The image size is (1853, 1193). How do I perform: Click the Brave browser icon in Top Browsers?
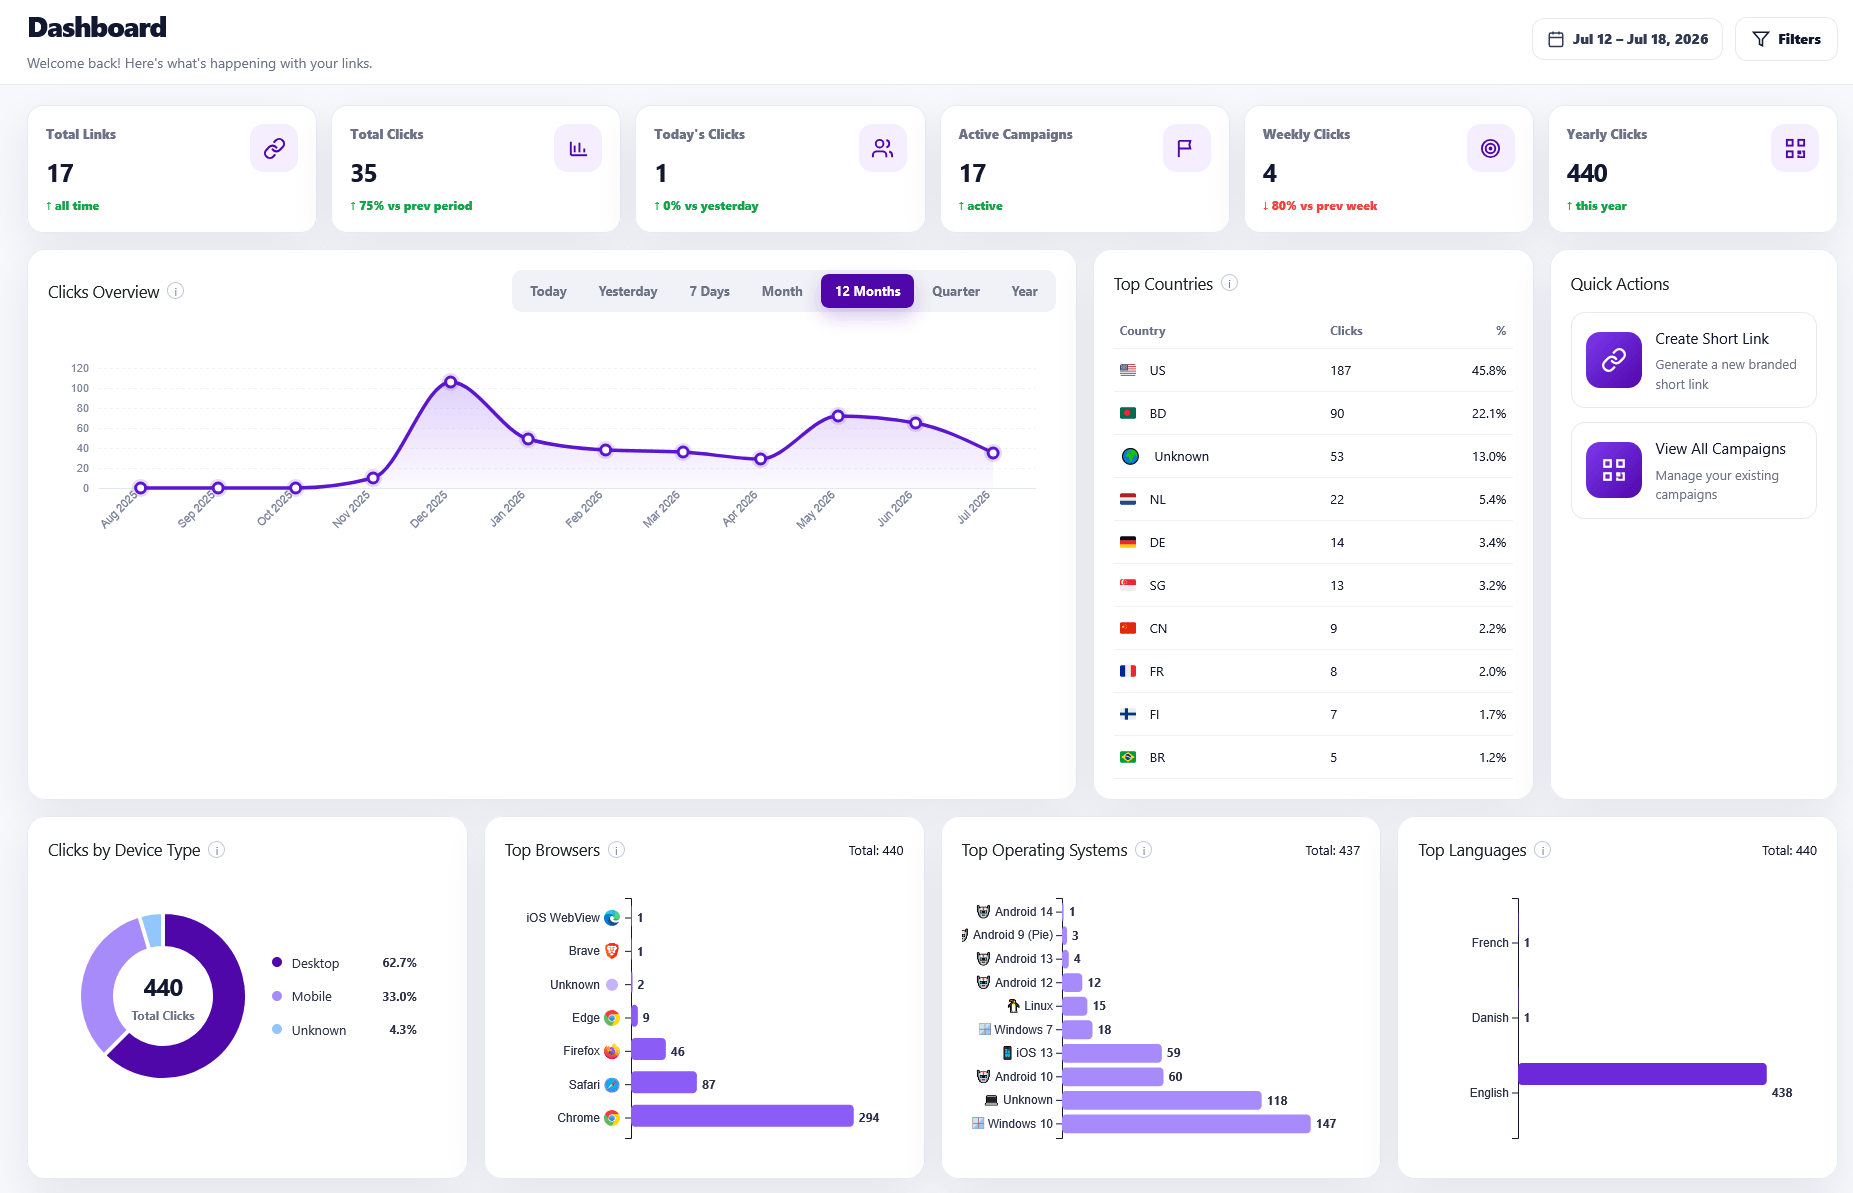[612, 951]
